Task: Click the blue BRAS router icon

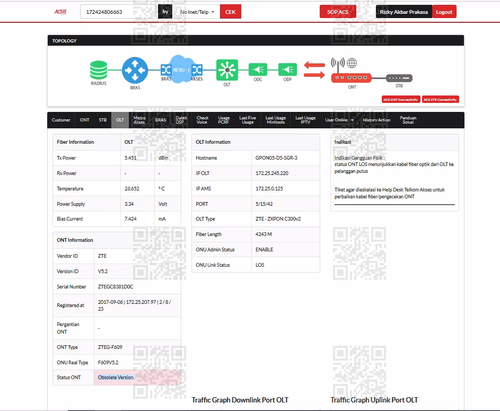Action: coord(135,70)
